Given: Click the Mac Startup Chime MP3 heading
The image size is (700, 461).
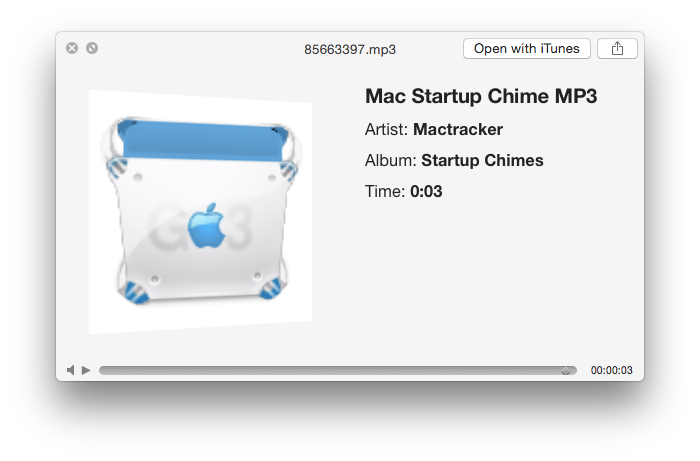Looking at the screenshot, I should tap(481, 96).
